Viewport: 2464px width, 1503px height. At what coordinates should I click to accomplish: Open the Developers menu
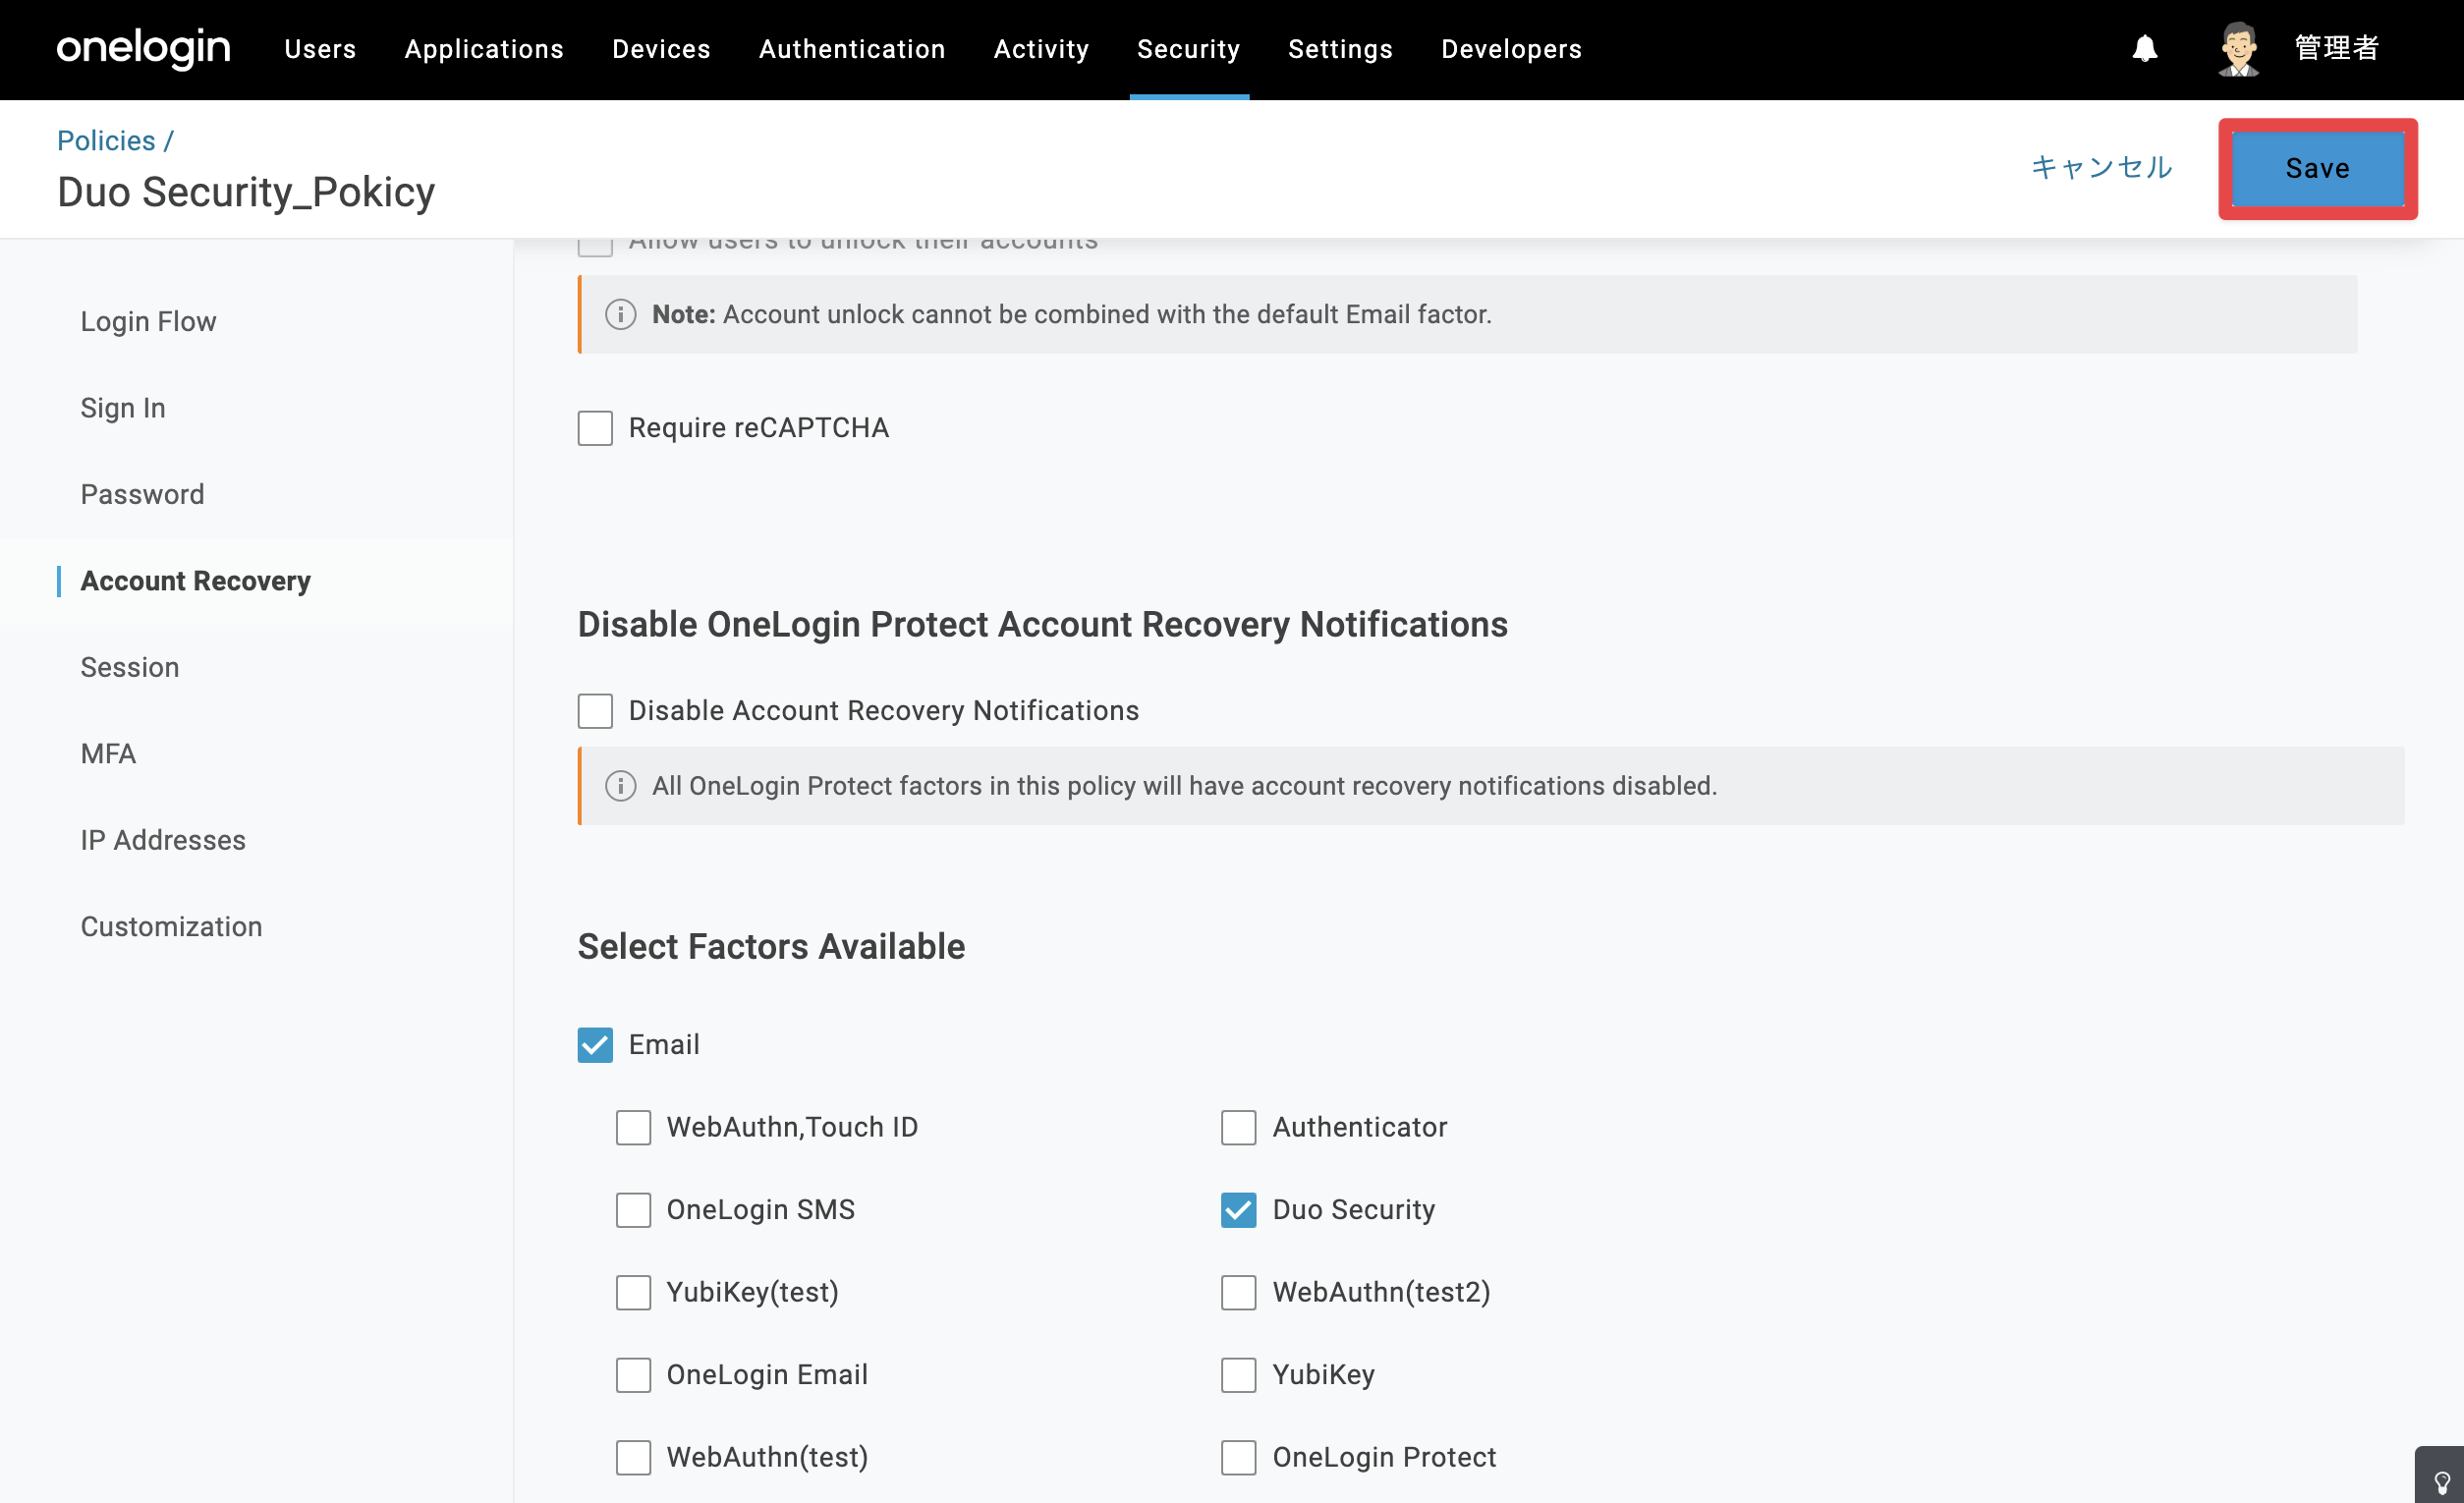[1511, 49]
